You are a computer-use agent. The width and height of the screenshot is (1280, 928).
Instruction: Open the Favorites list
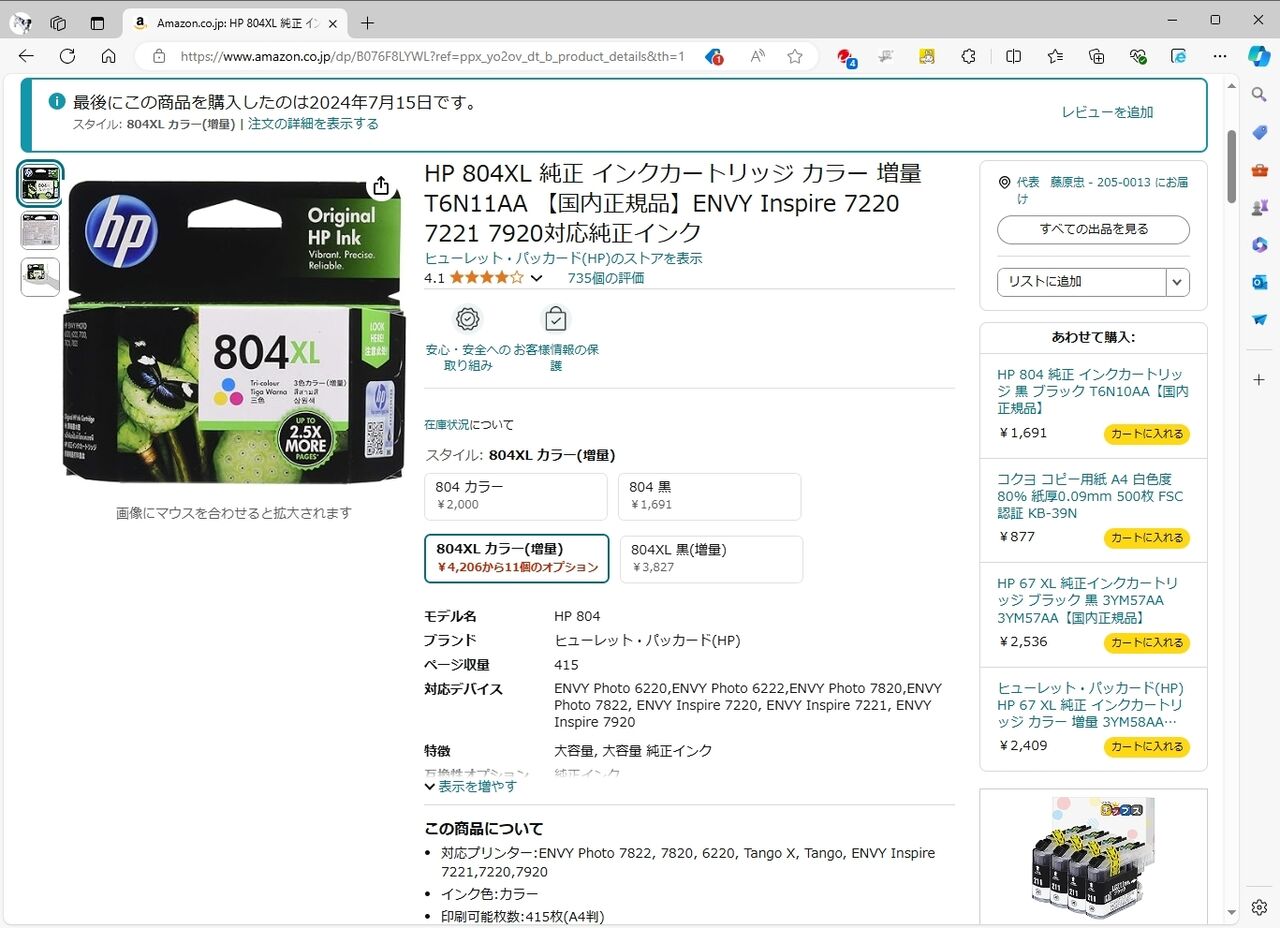point(1055,56)
